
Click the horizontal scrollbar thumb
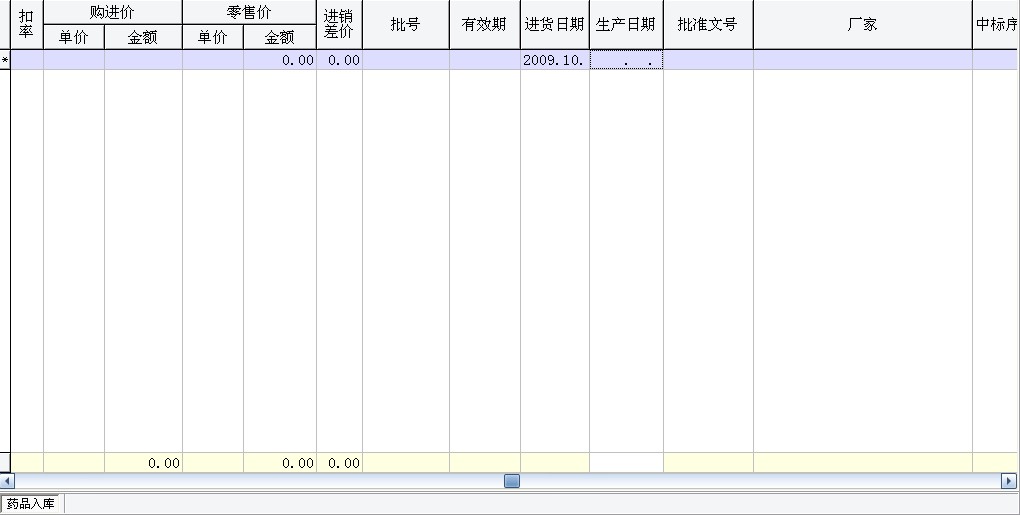click(x=512, y=481)
